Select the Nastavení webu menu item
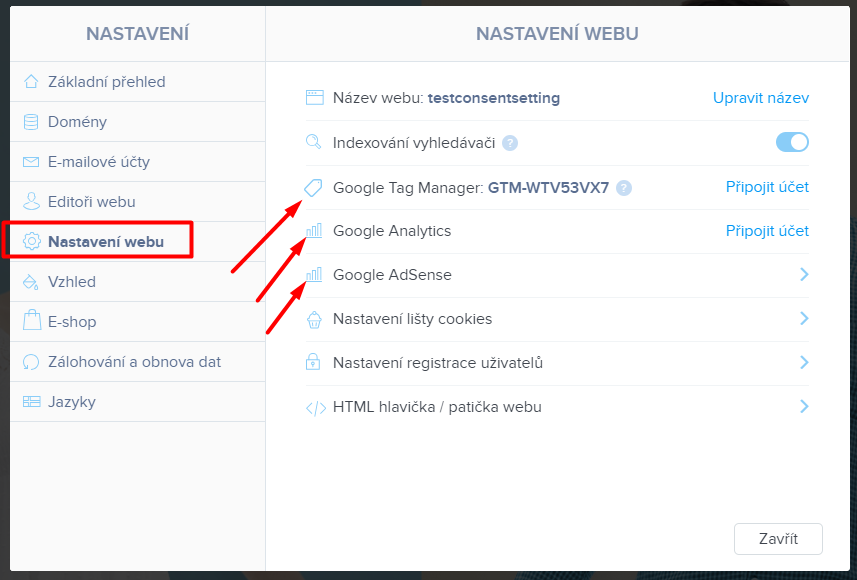 click(x=138, y=242)
